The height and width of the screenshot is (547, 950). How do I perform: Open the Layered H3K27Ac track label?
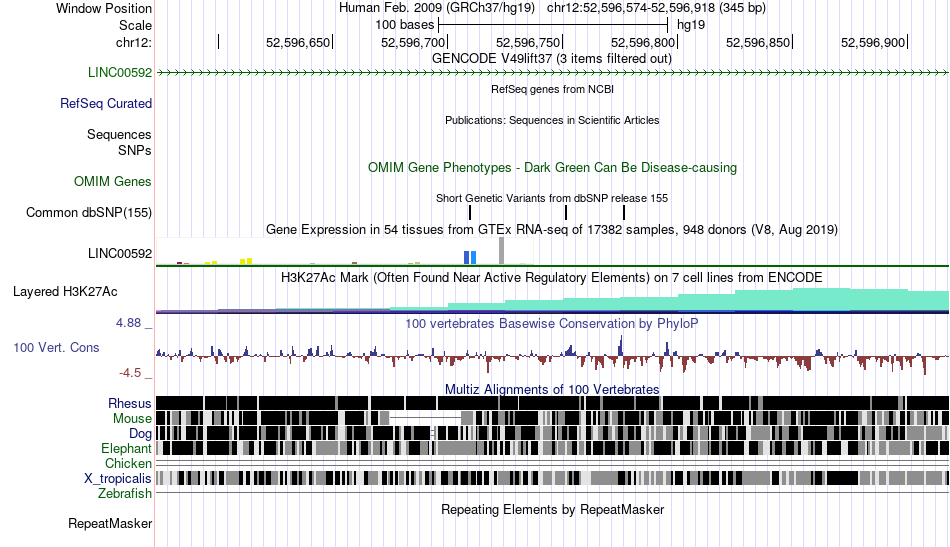65,291
